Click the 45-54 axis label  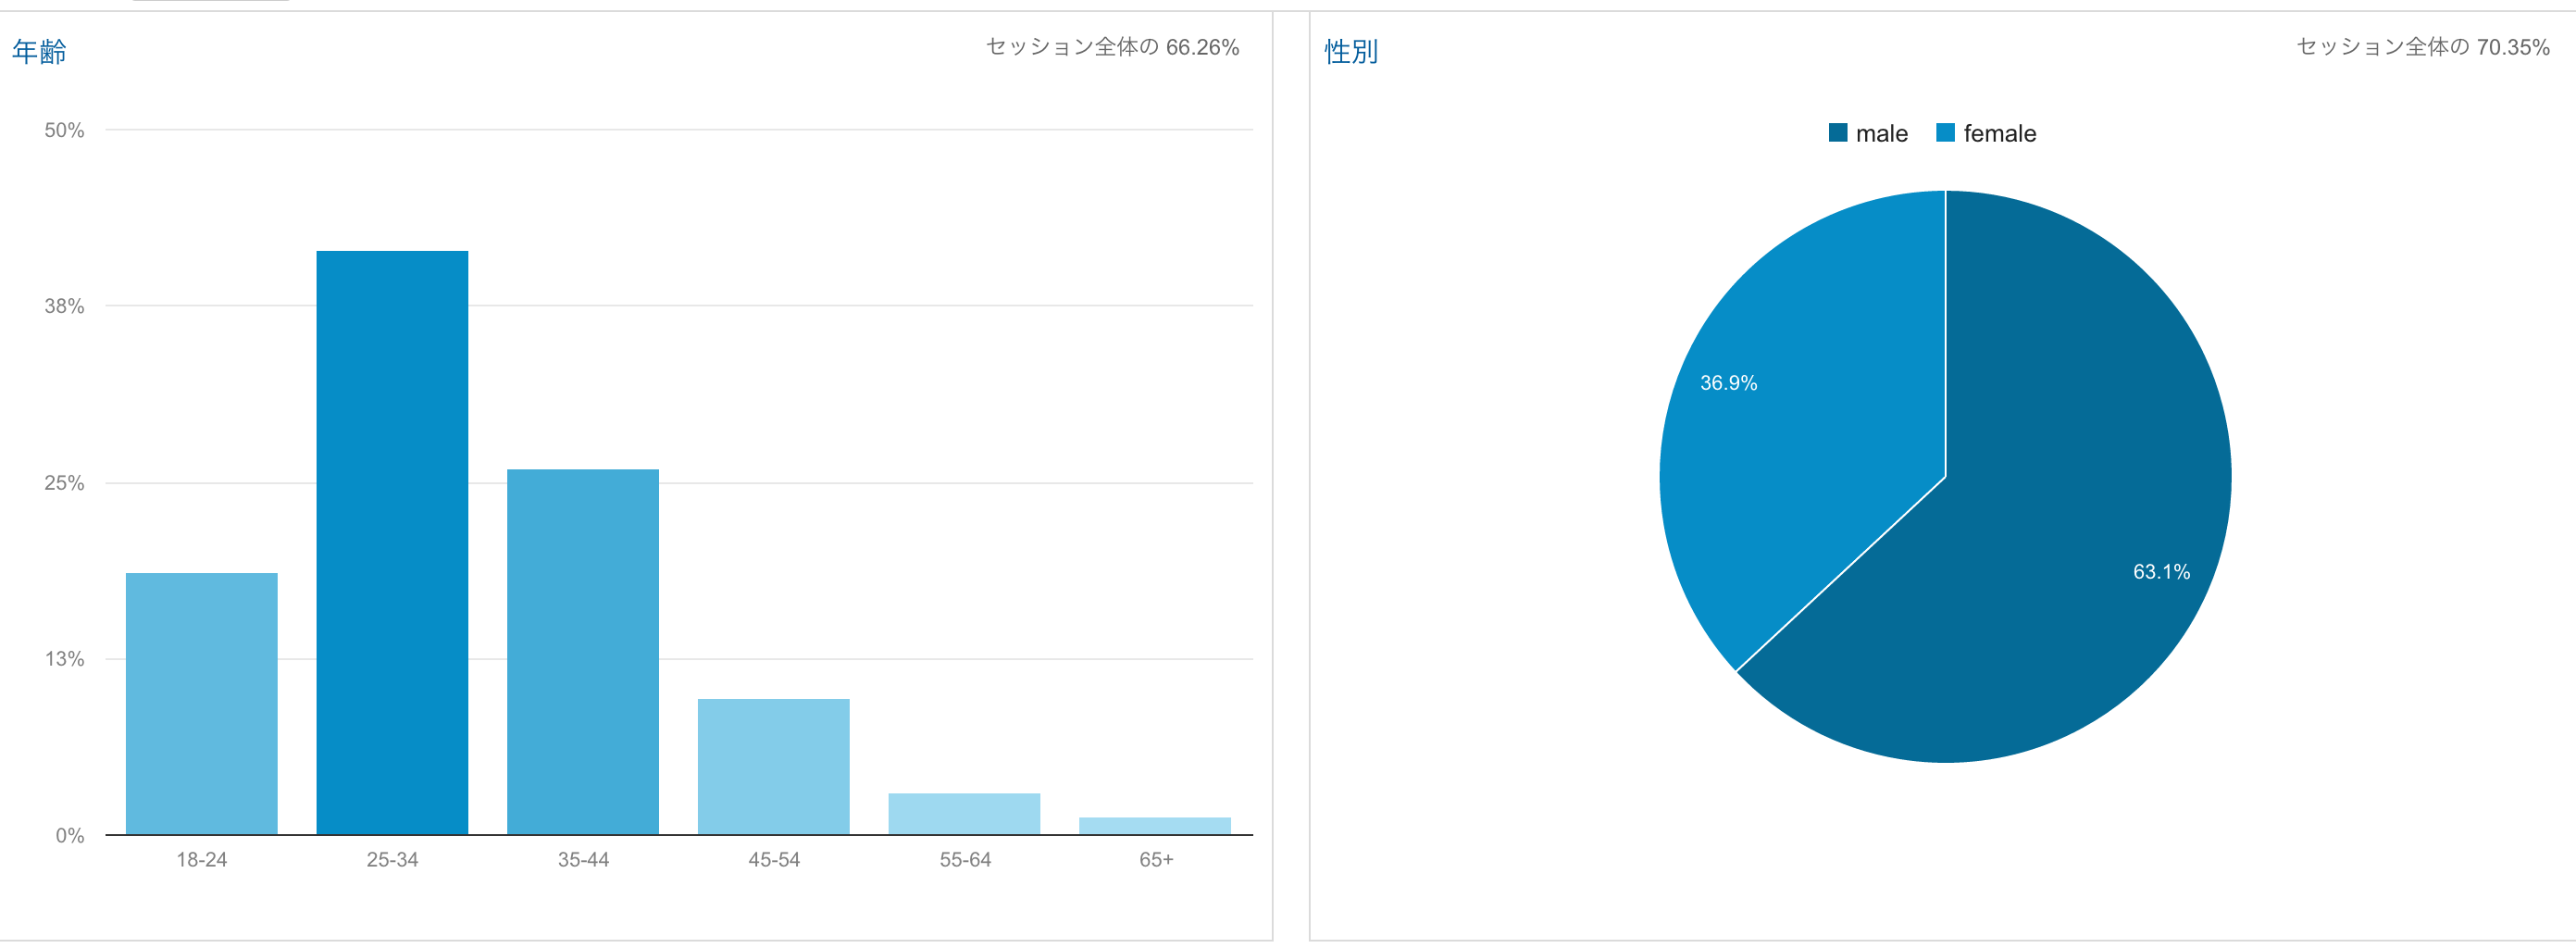pyautogui.click(x=774, y=860)
